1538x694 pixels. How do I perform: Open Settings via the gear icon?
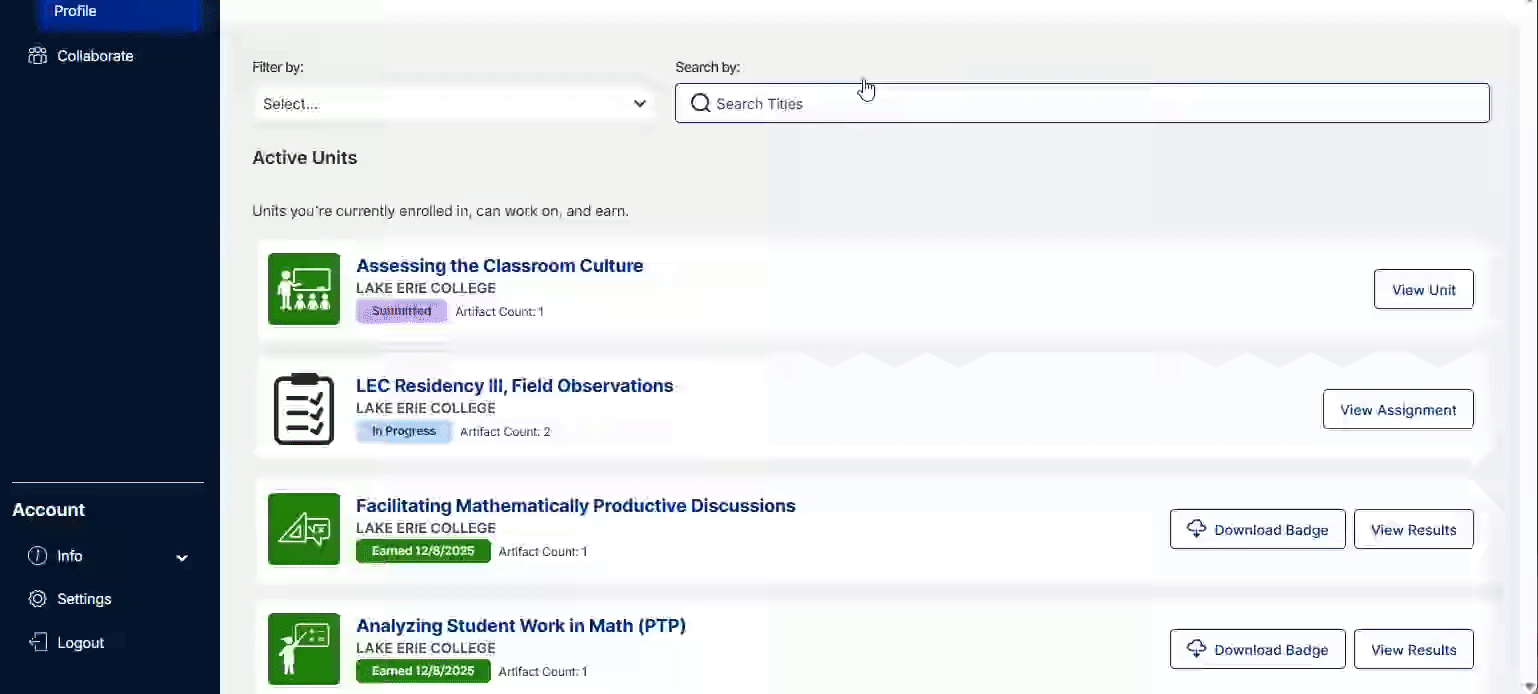point(37,599)
